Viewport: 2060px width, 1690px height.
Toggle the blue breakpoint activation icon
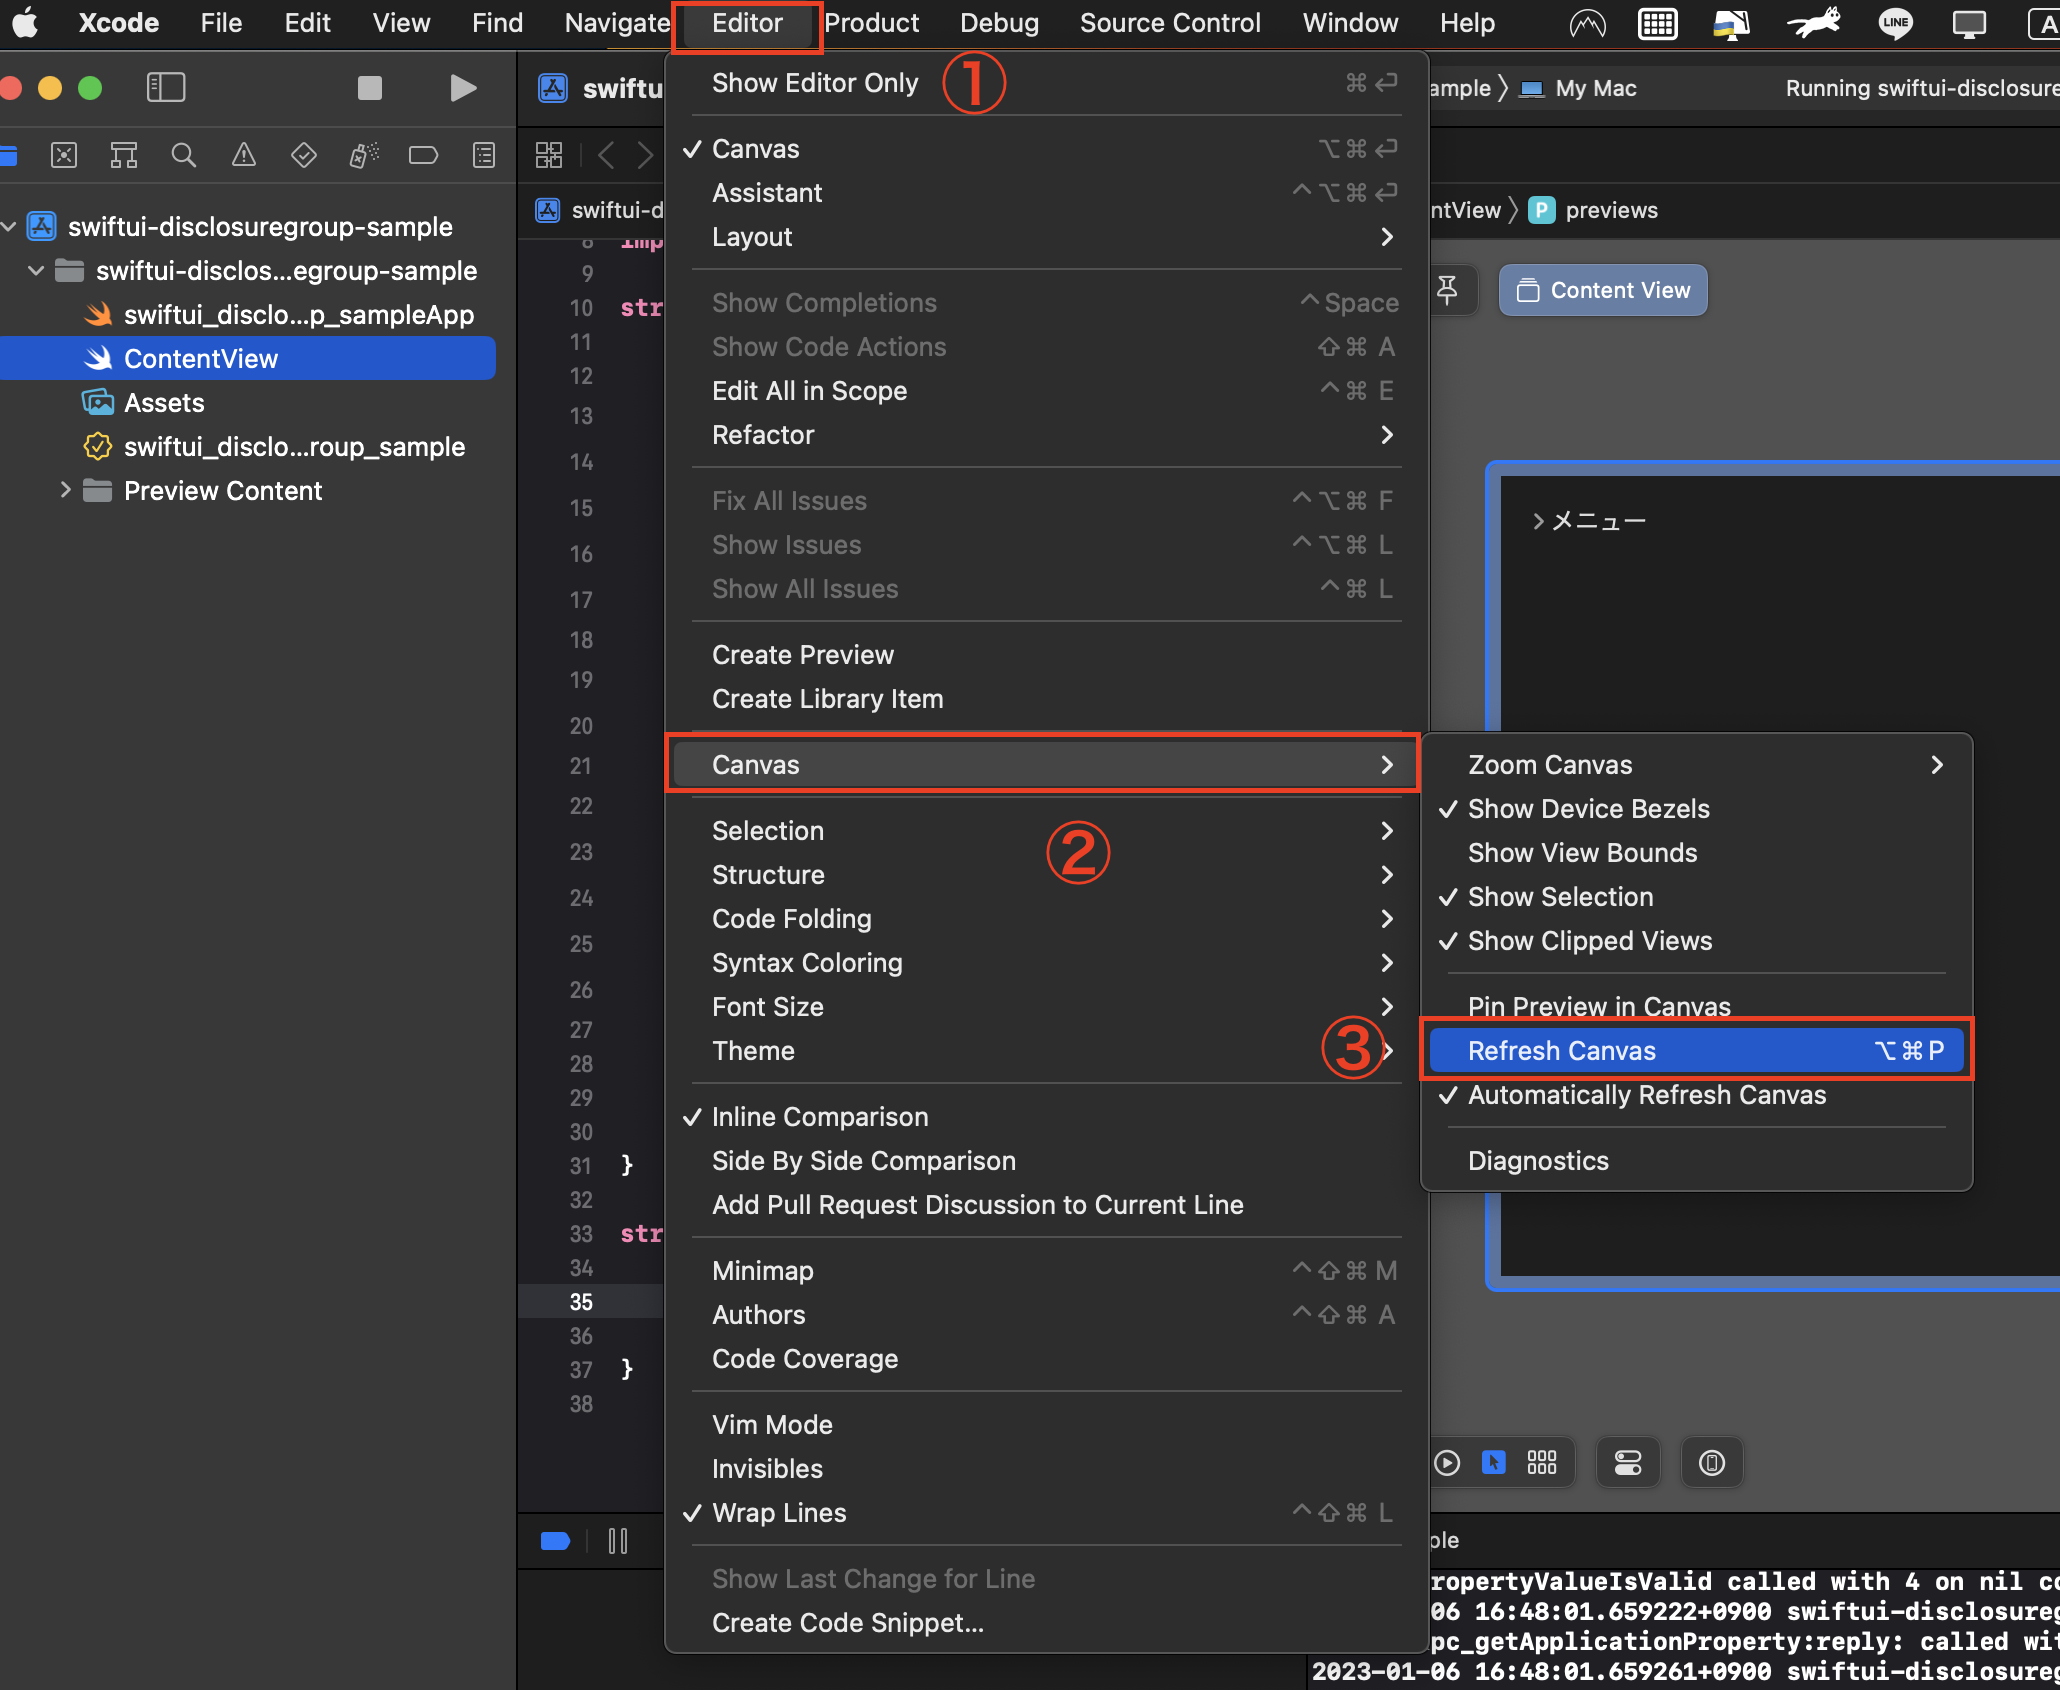click(555, 1541)
